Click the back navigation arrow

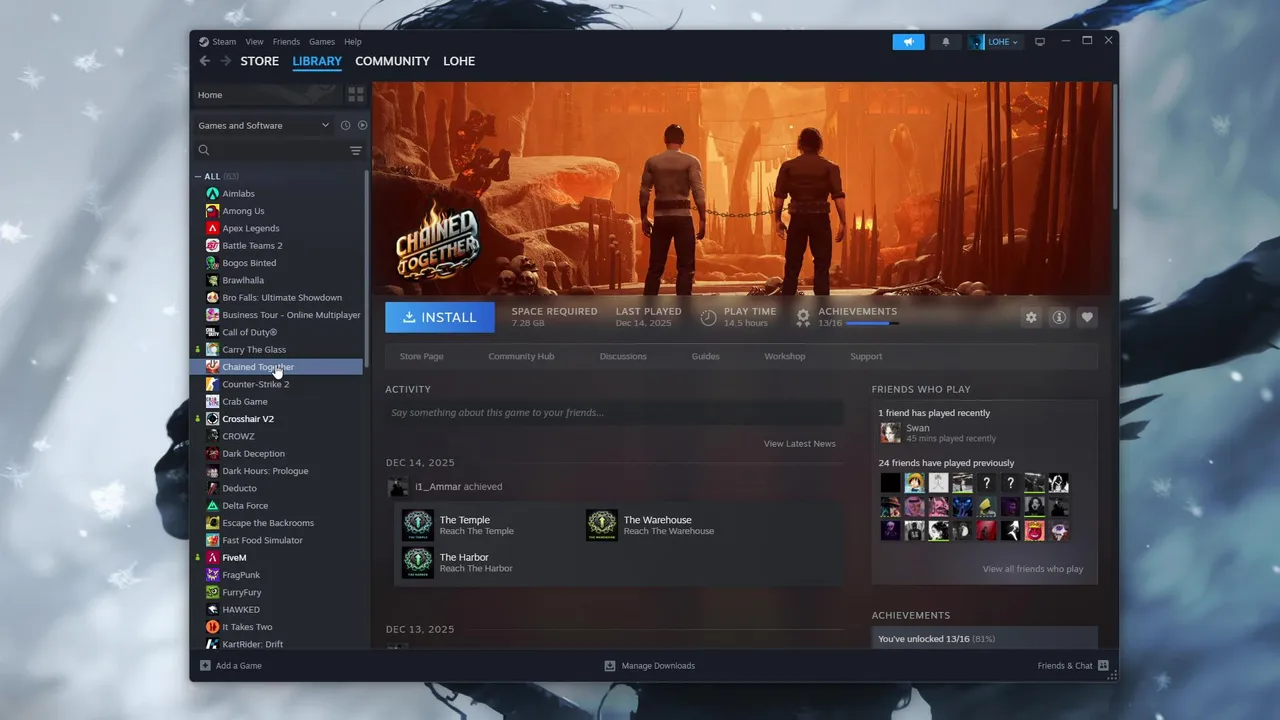point(205,61)
